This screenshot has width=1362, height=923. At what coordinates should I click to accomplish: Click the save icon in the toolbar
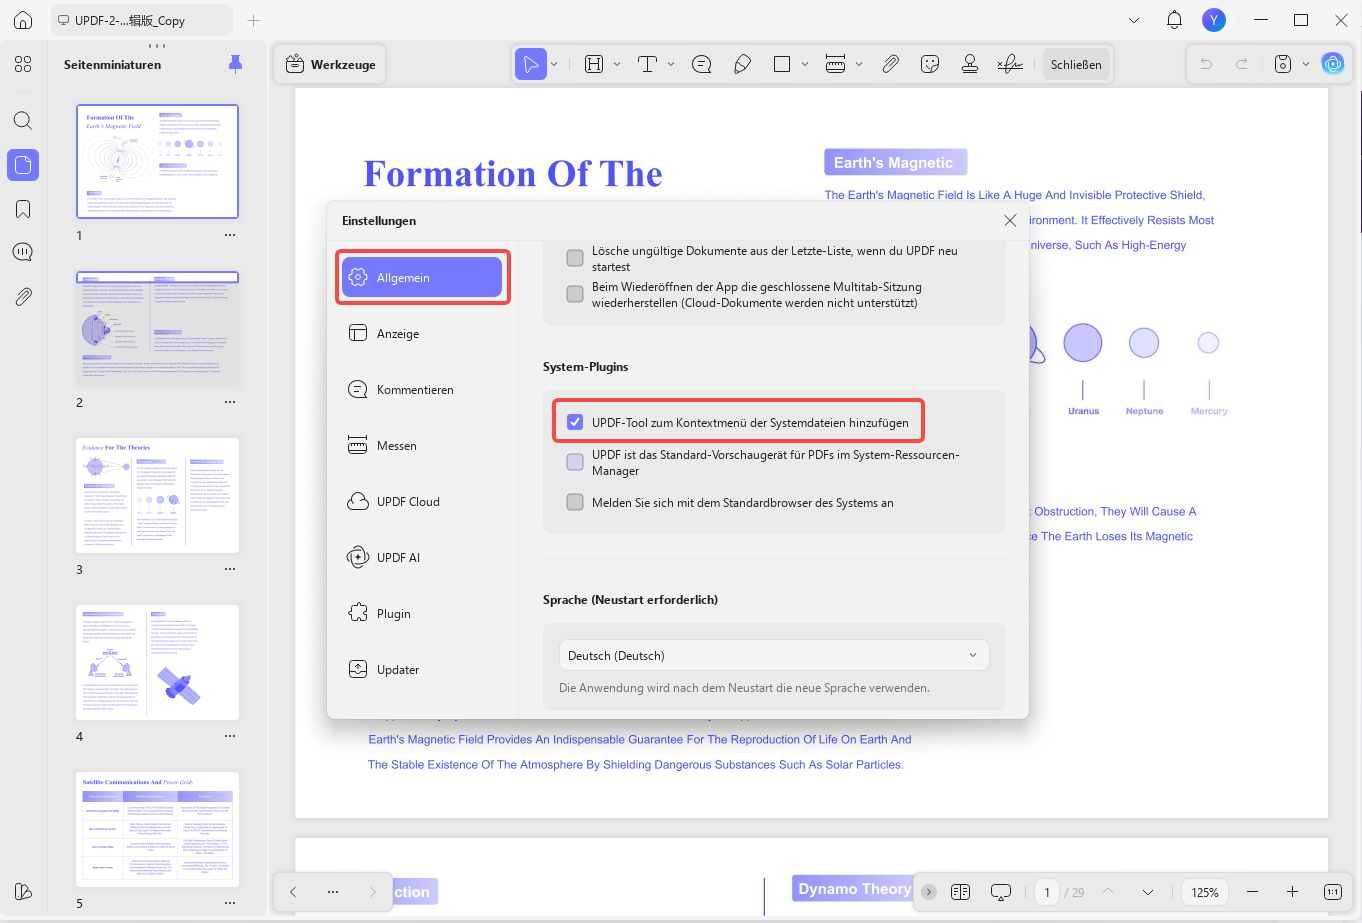(1283, 64)
